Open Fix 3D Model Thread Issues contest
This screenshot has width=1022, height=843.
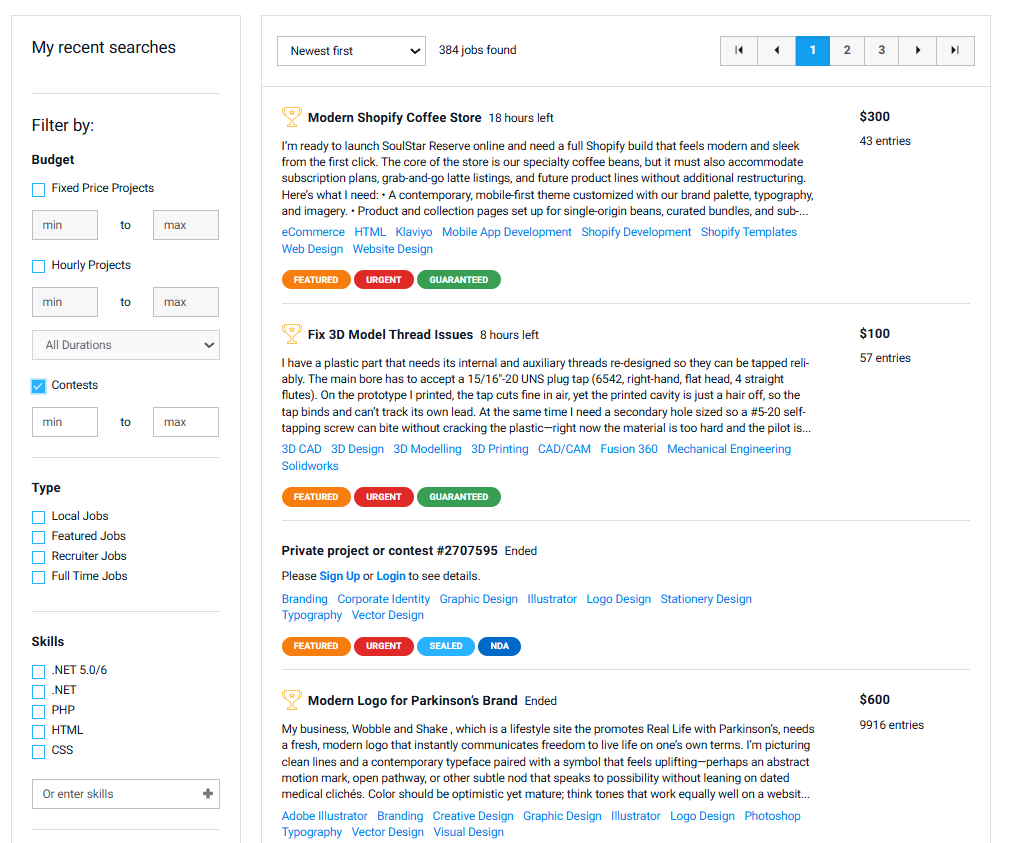tap(390, 334)
